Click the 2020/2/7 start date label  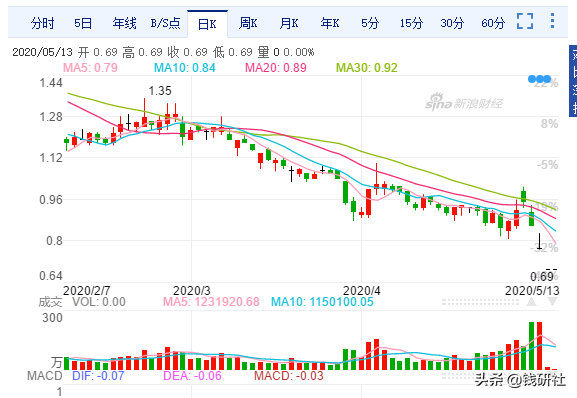[86, 291]
